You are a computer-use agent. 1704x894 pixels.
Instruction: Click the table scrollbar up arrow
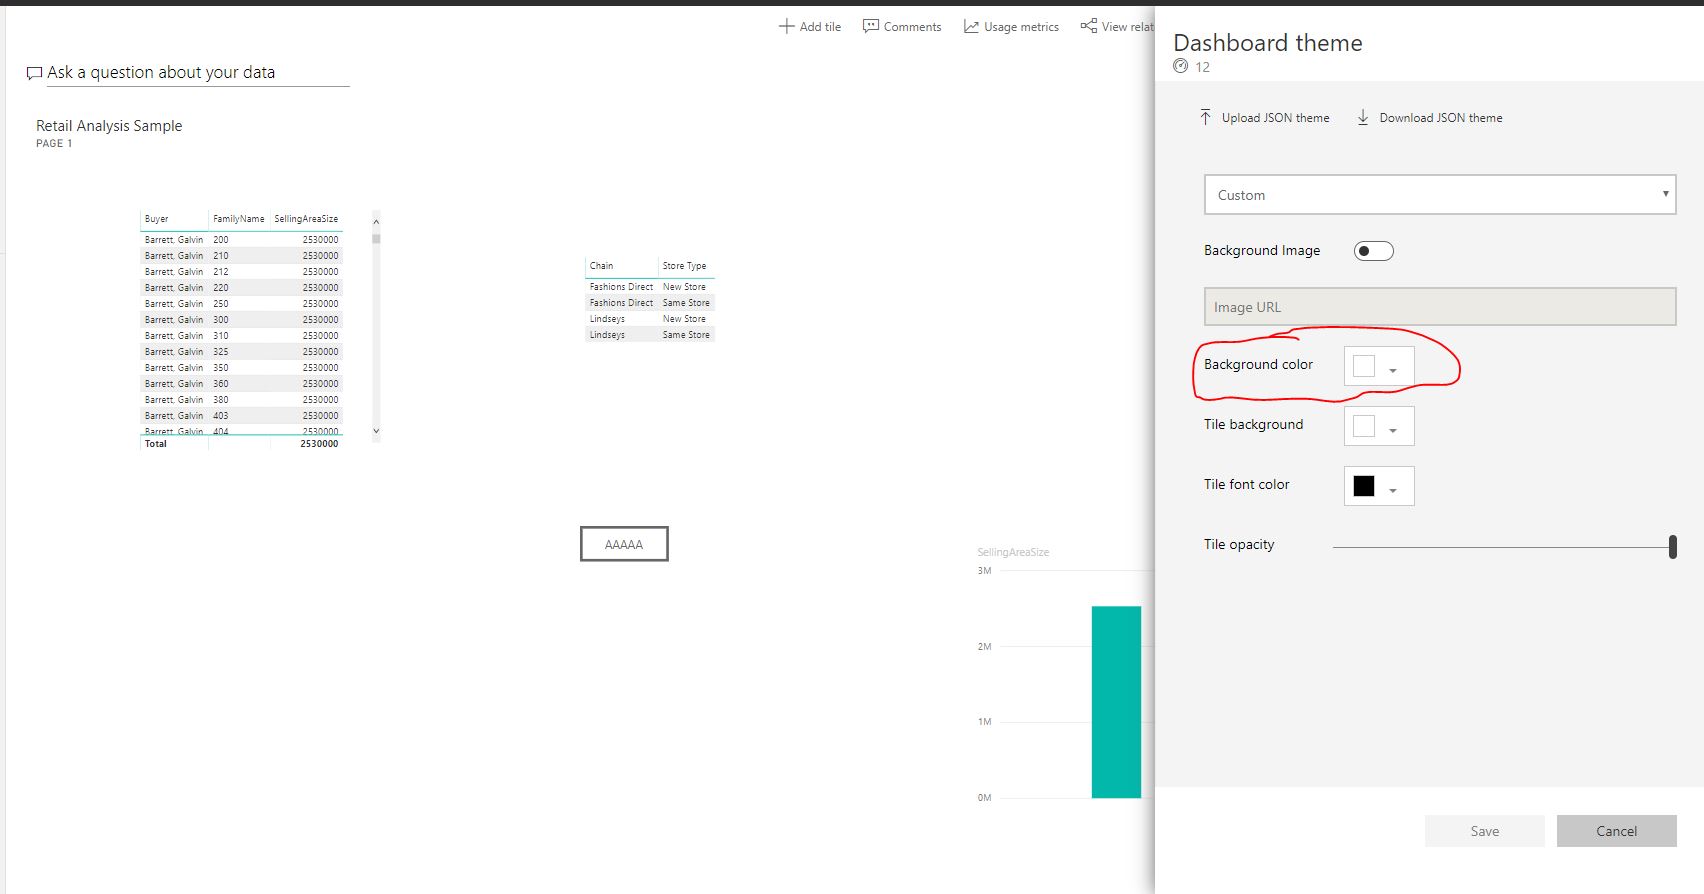(x=376, y=222)
